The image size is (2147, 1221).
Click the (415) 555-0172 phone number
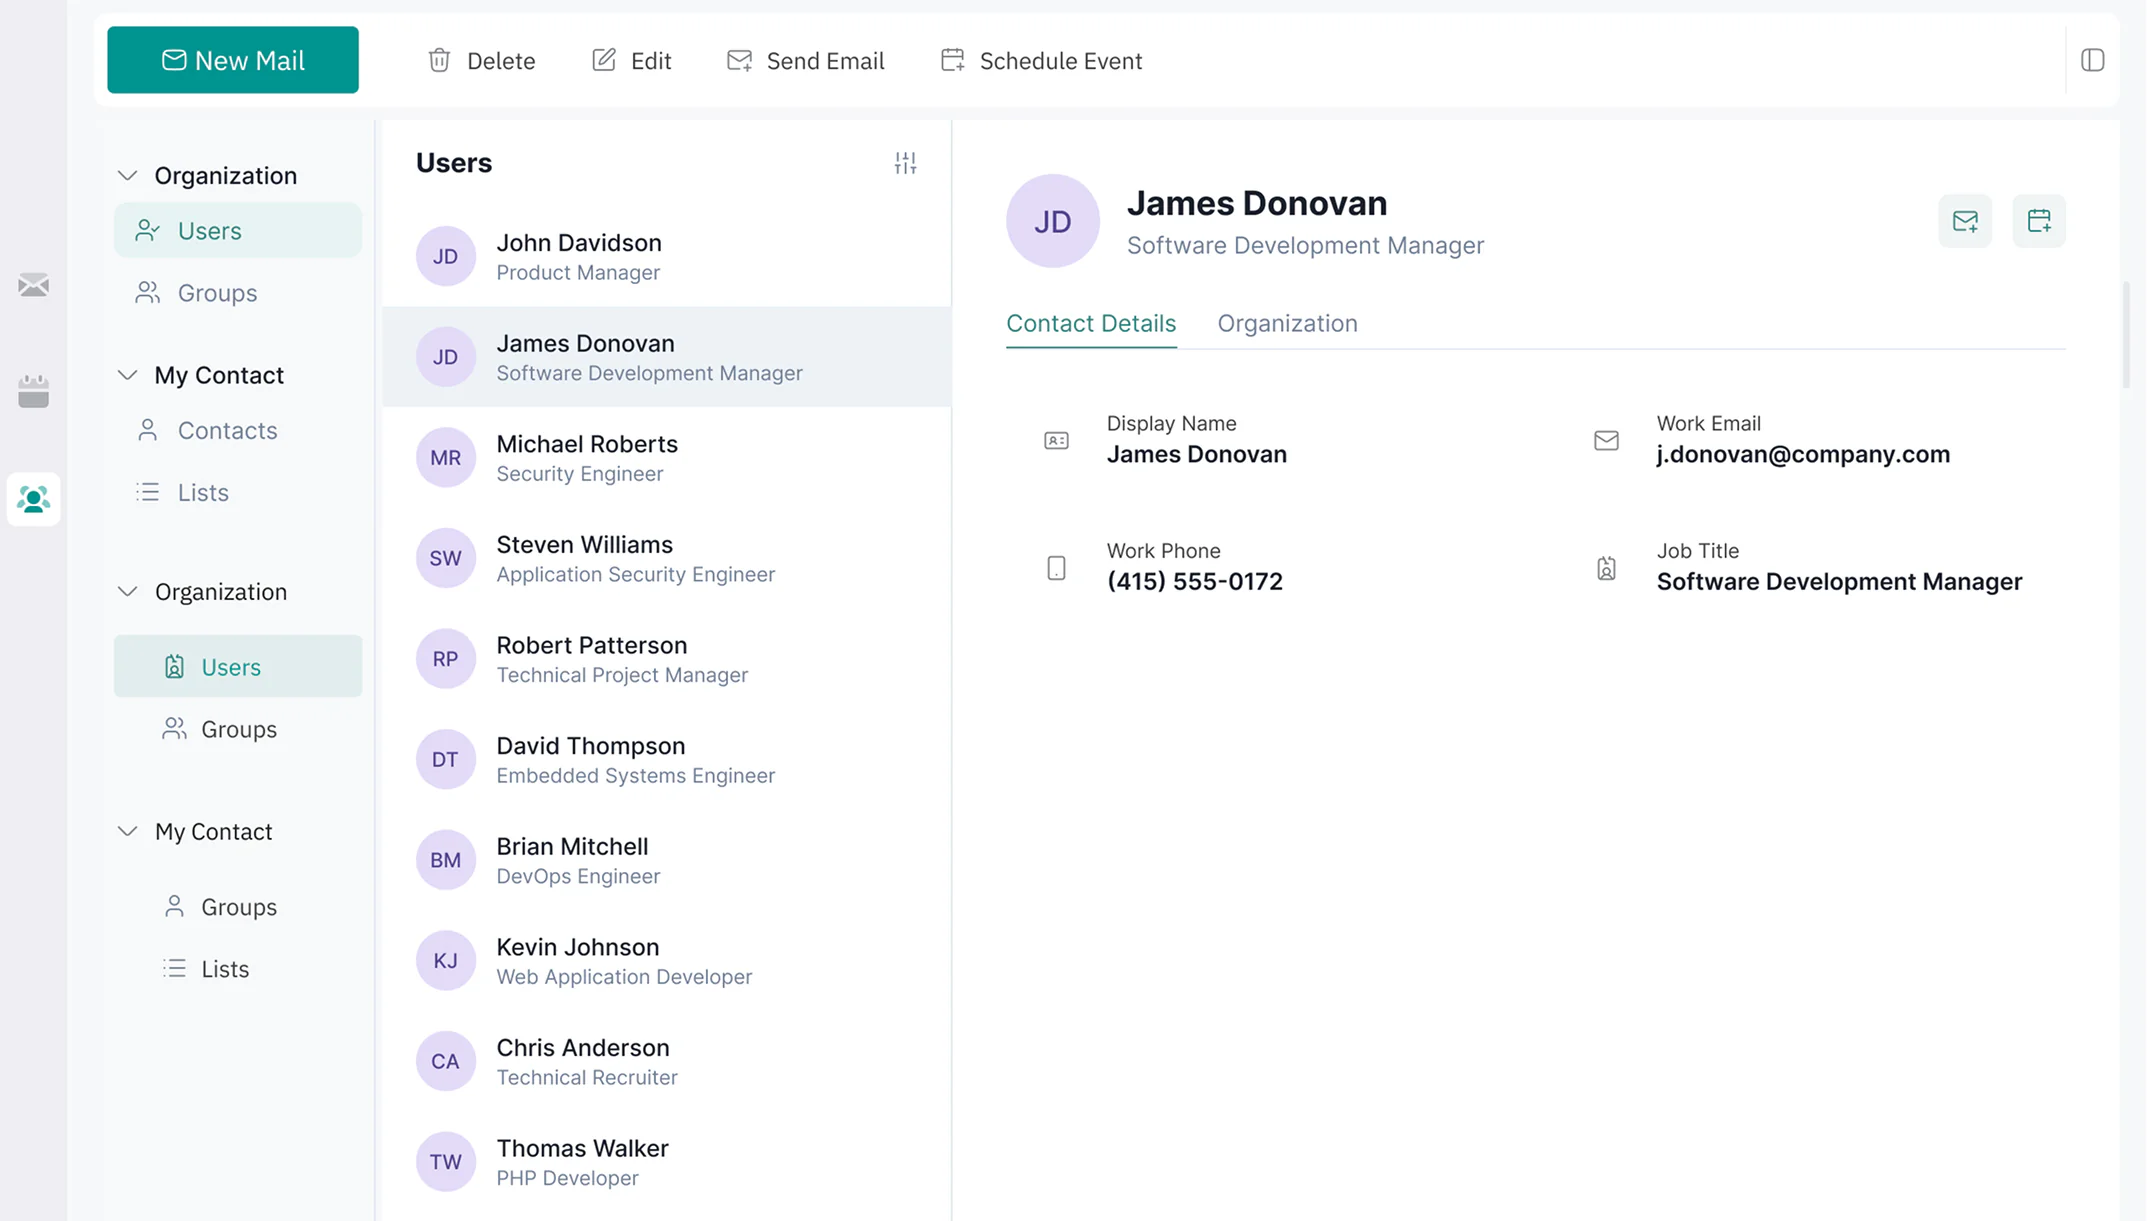coord(1194,581)
